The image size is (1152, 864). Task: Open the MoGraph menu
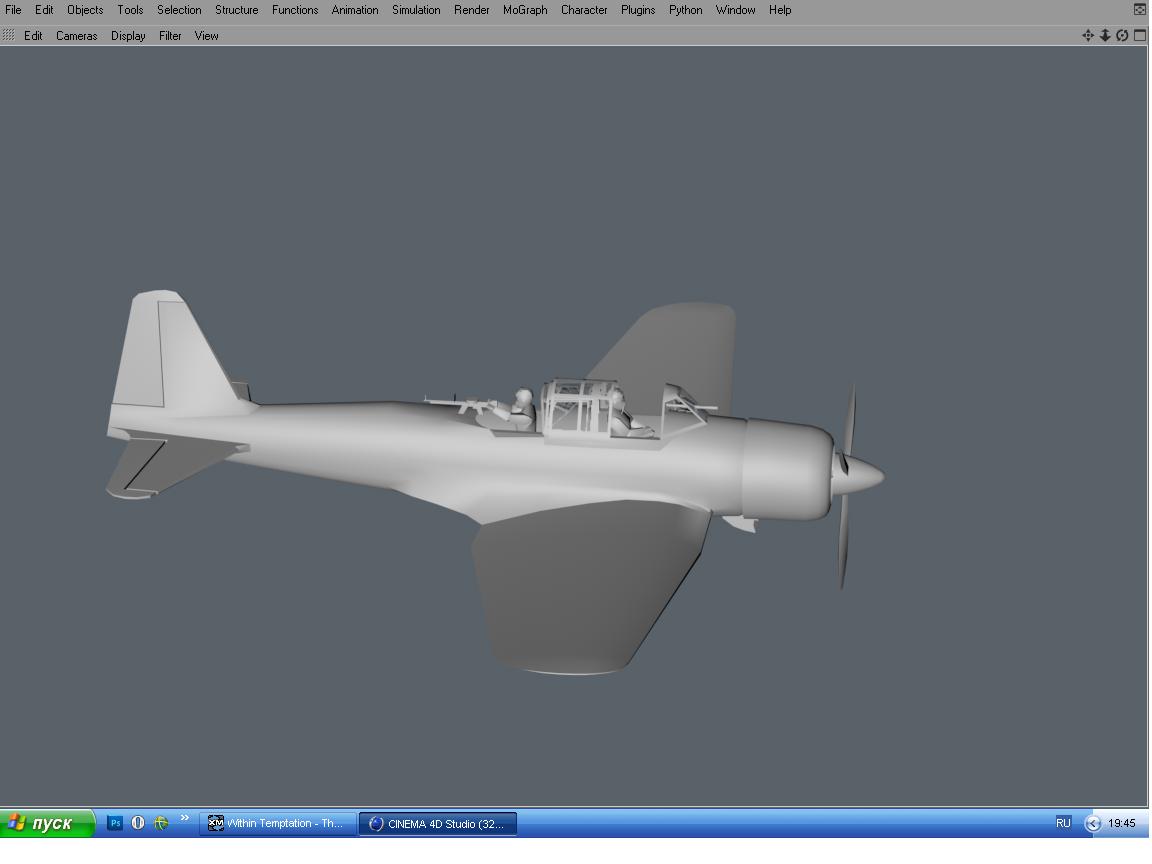[525, 10]
